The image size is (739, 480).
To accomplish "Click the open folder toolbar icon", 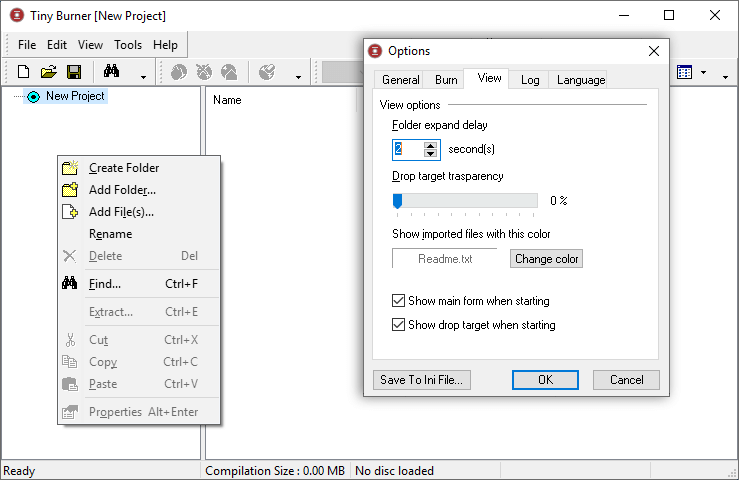I will tap(48, 72).
